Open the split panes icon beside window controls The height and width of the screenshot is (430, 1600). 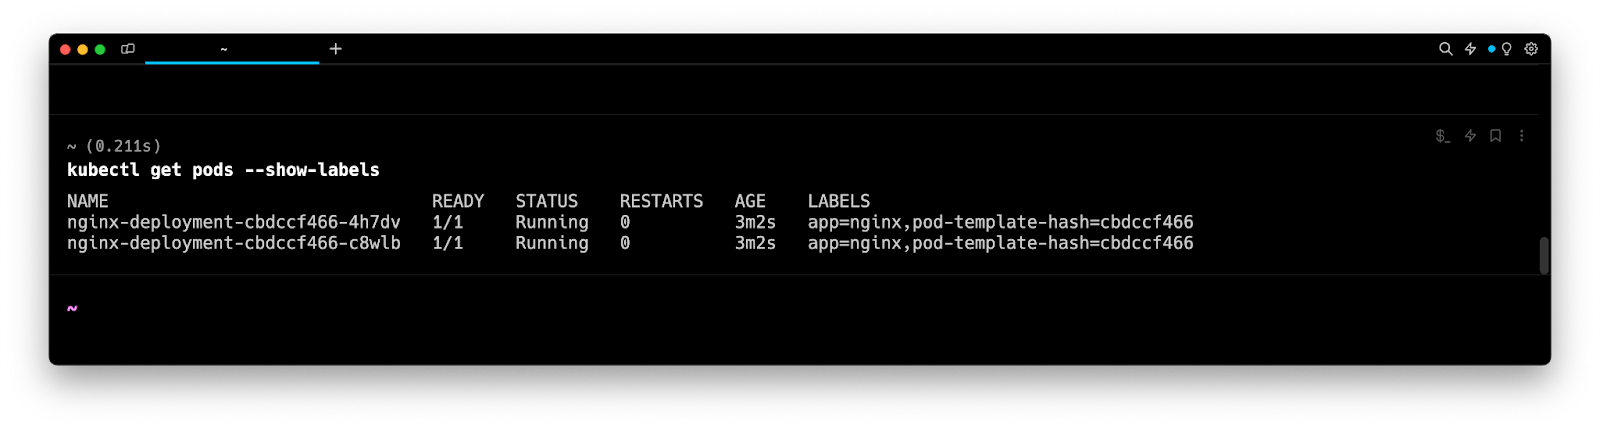tap(128, 49)
